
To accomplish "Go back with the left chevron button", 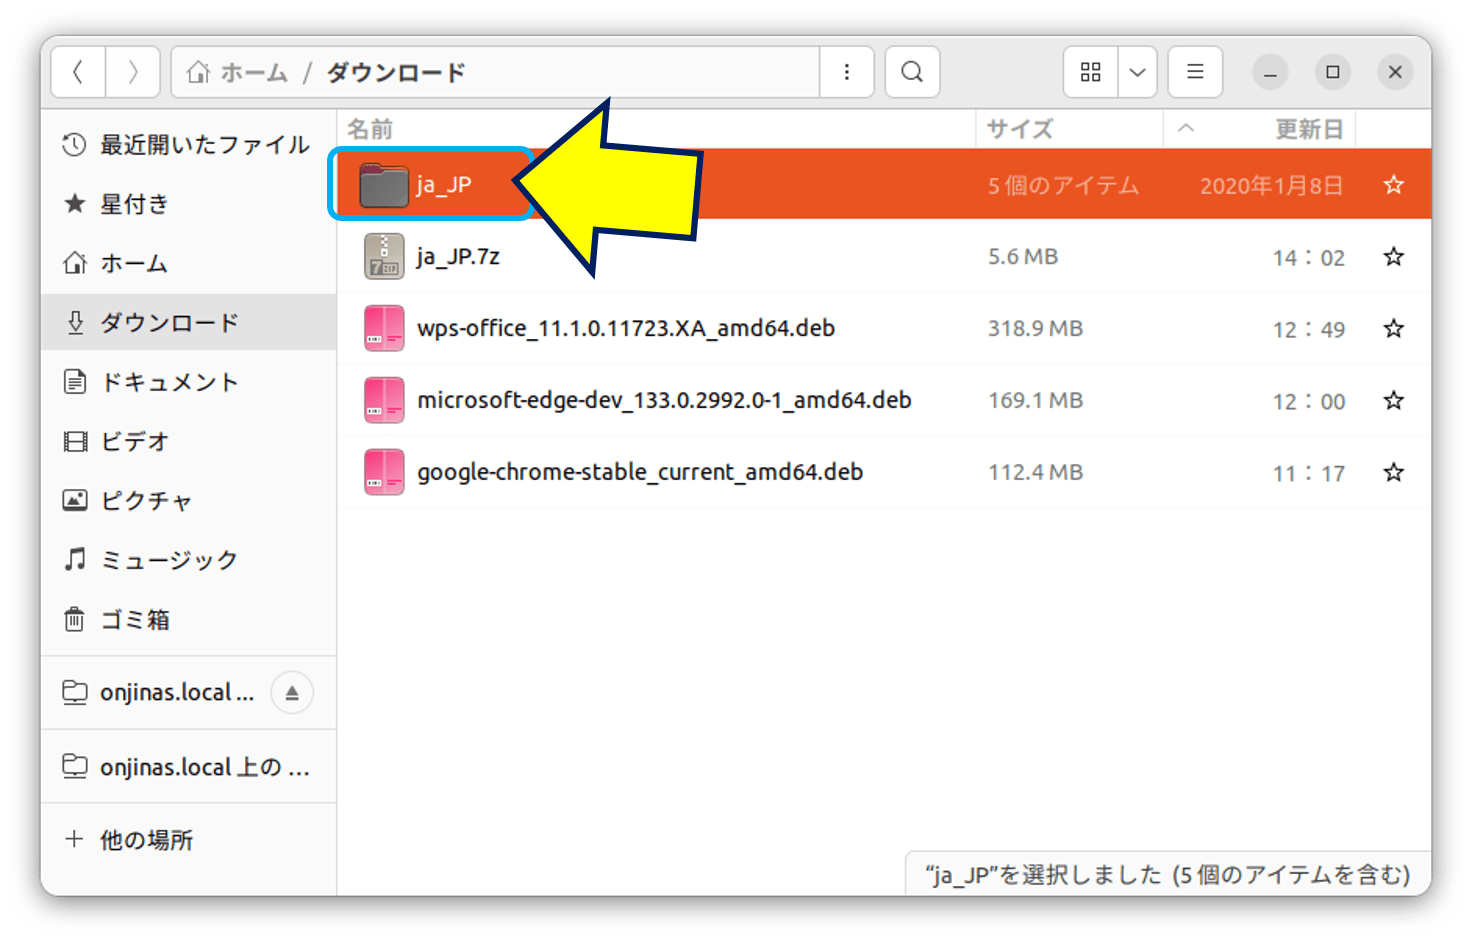I will [x=78, y=72].
